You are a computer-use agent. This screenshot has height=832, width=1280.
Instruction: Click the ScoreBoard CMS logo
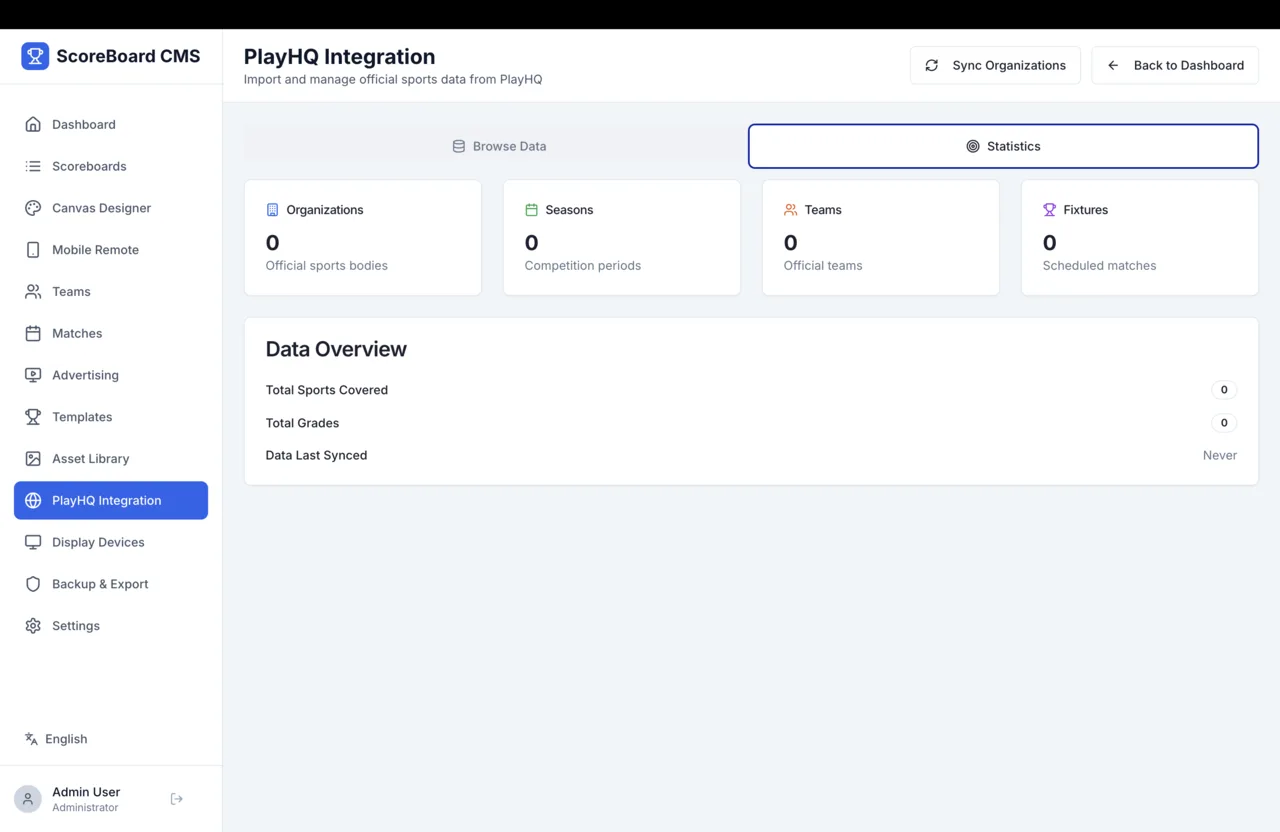click(x=110, y=56)
